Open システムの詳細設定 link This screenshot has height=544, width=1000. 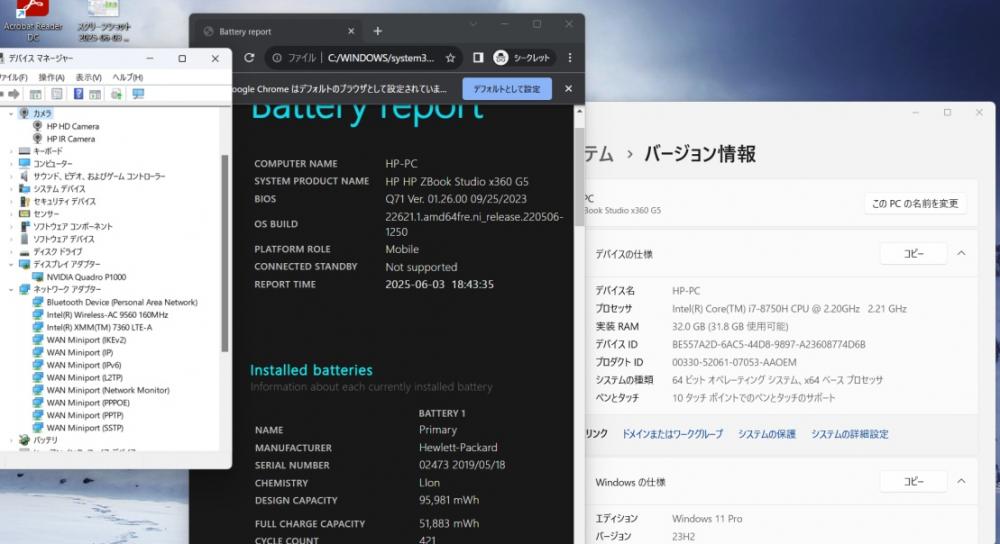click(849, 434)
